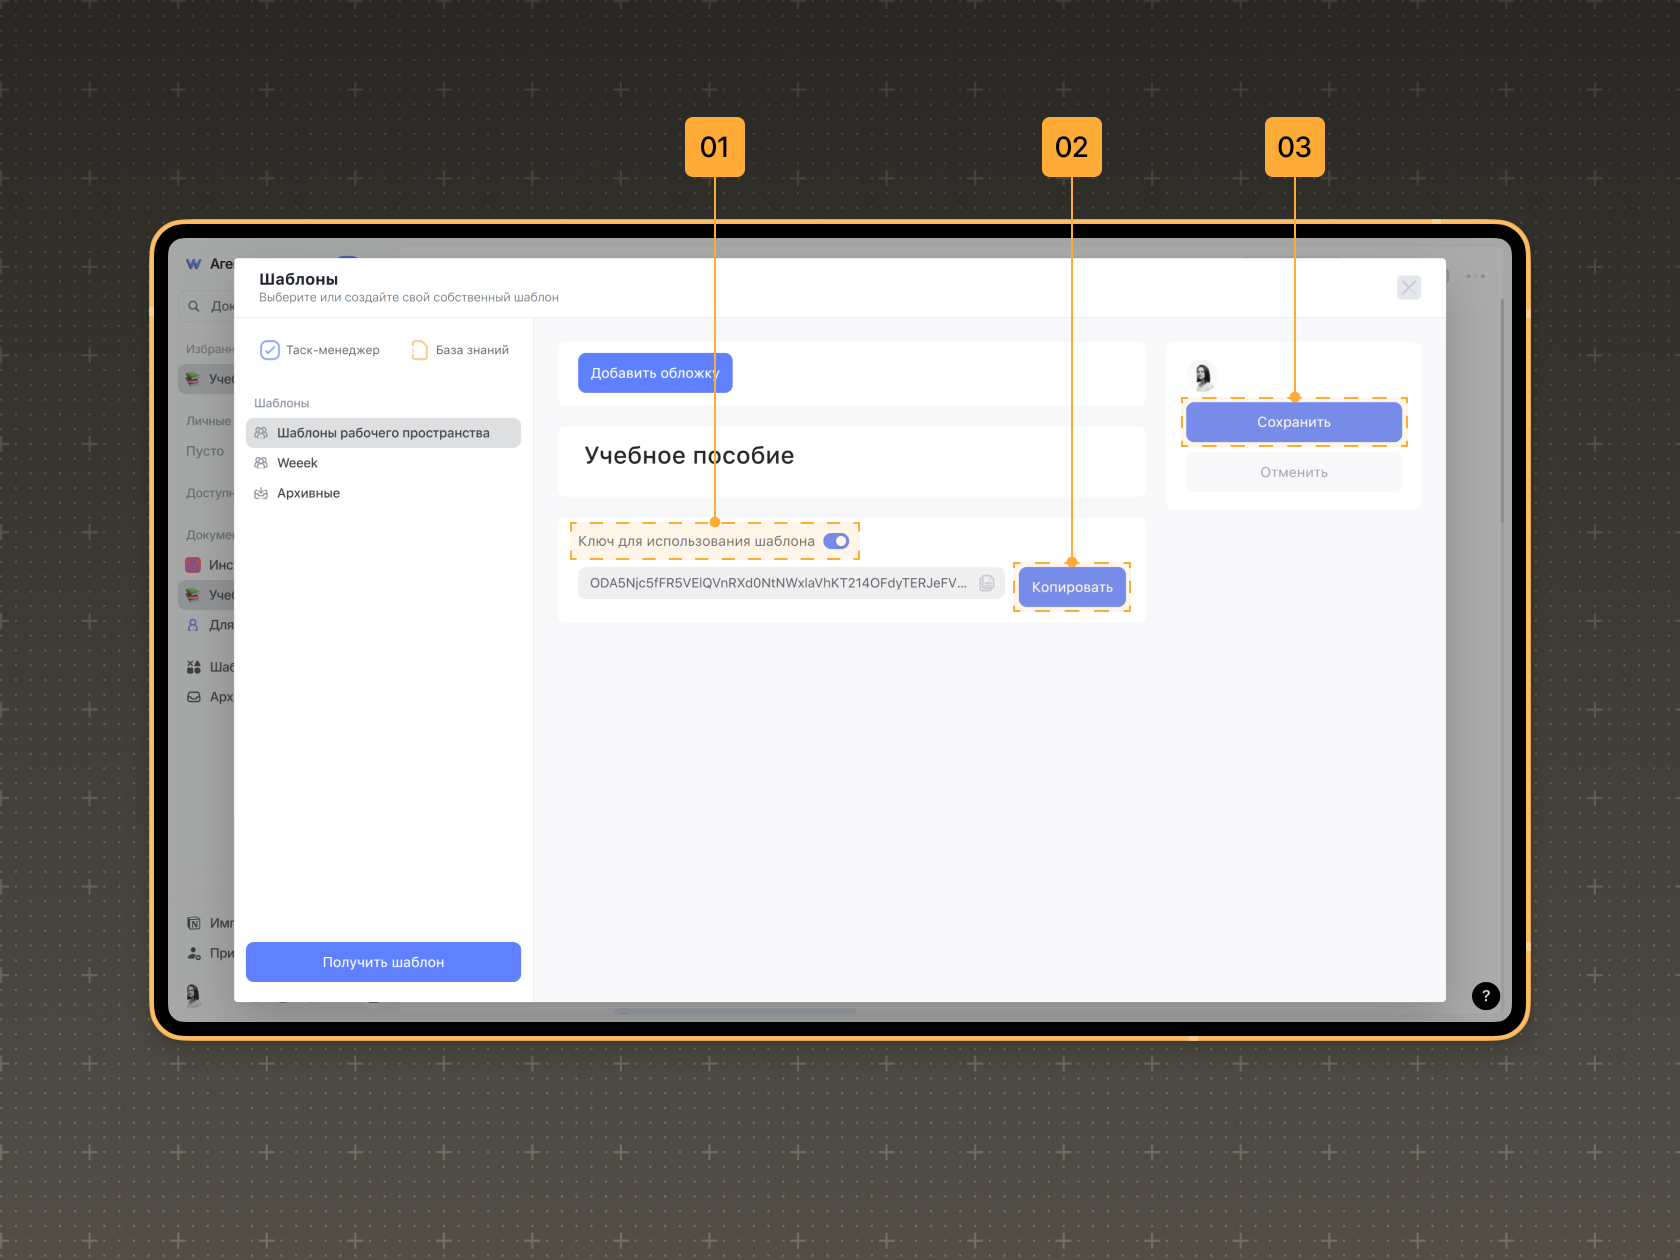The height and width of the screenshot is (1260, 1680).
Task: Toggle the template usage key switch
Action: (x=836, y=541)
